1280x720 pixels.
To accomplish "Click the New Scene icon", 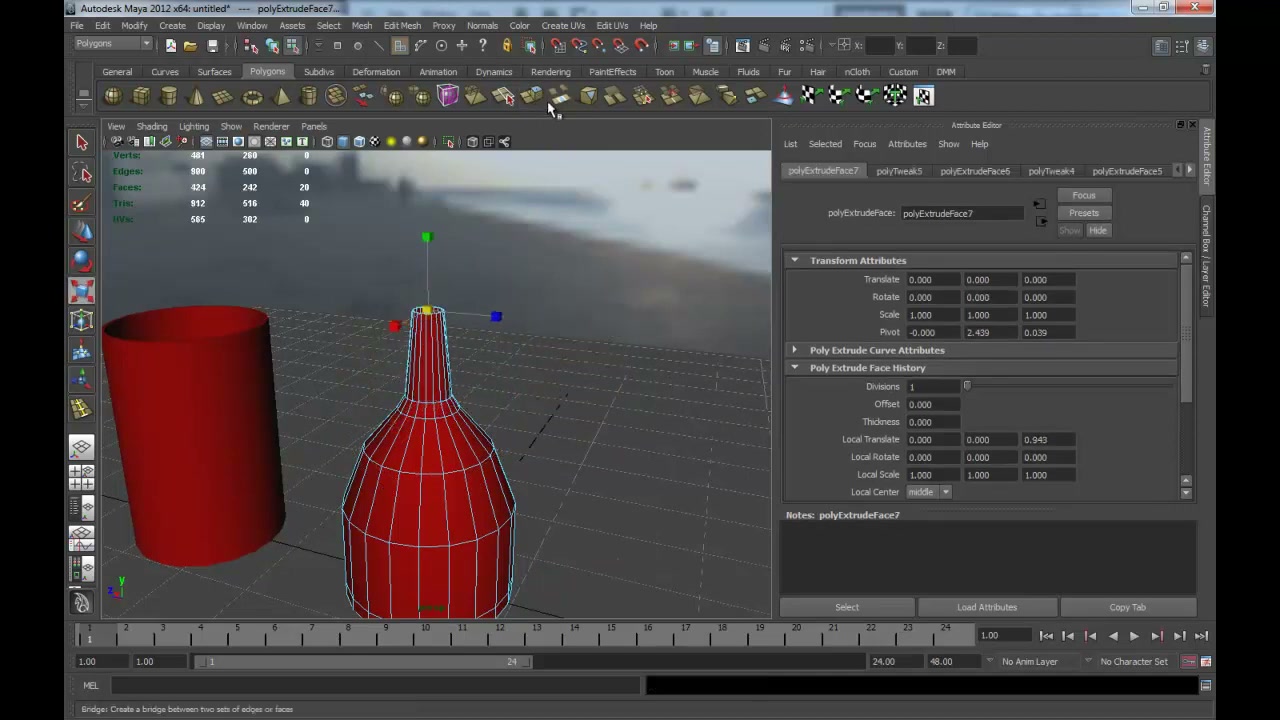I will click(171, 46).
